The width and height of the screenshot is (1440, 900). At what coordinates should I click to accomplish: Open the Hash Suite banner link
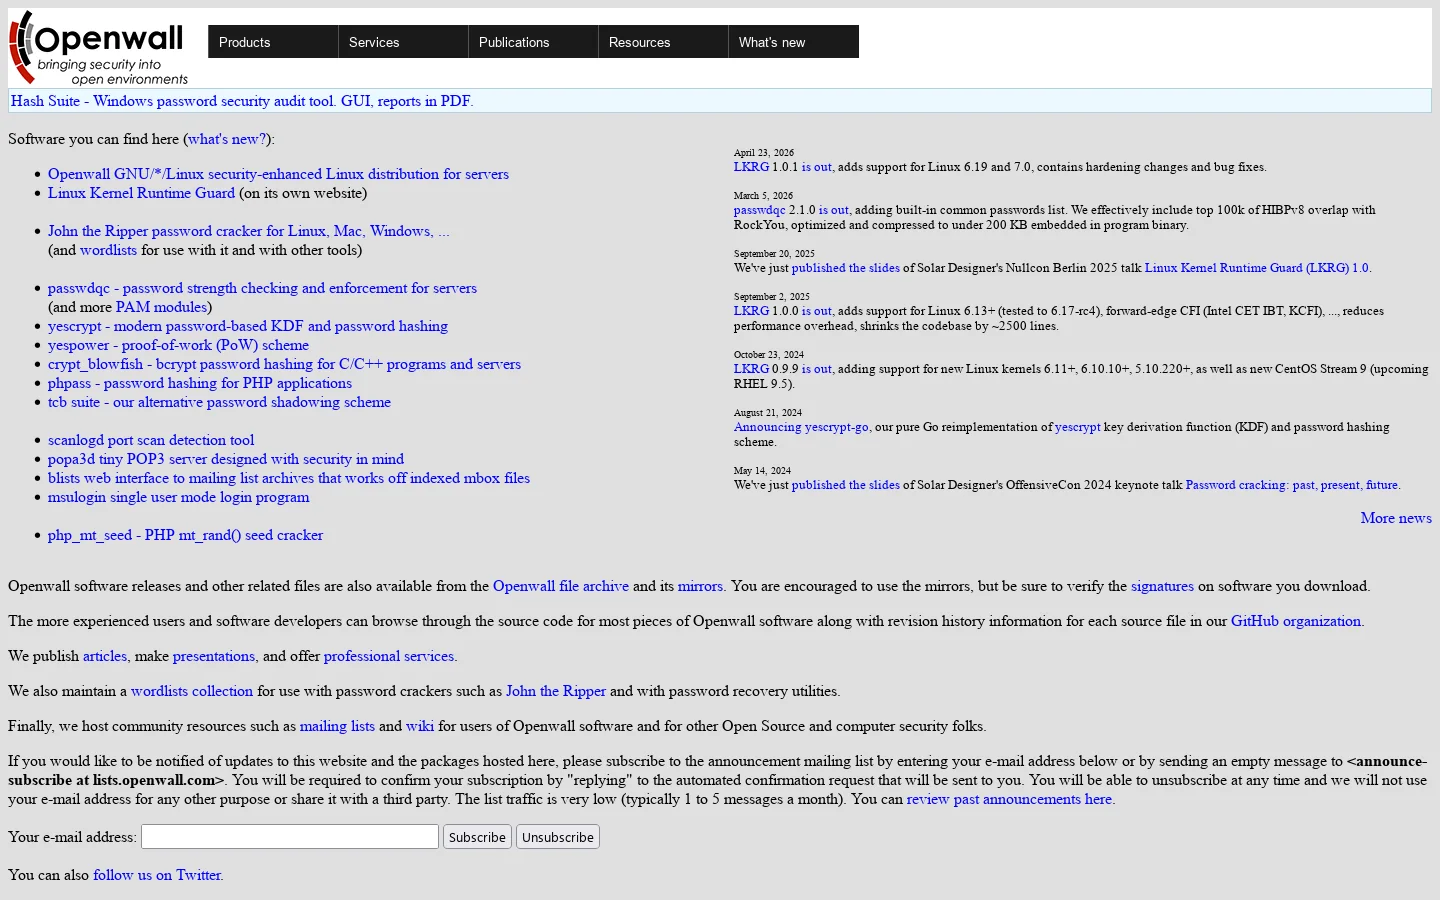pyautogui.click(x=242, y=101)
